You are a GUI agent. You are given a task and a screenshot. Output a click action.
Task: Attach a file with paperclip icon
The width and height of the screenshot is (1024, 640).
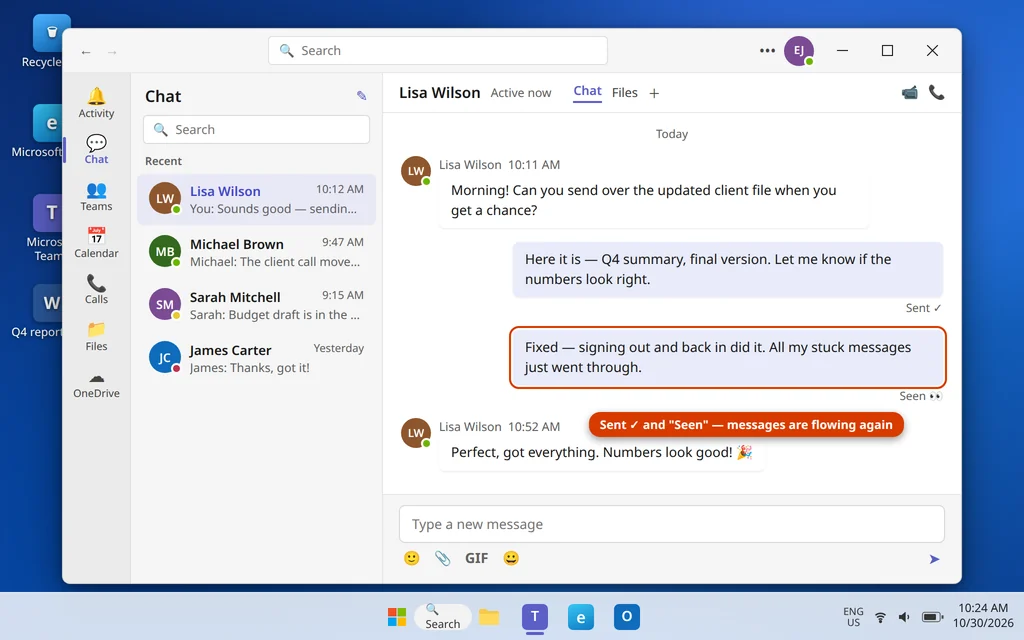pyautogui.click(x=442, y=558)
